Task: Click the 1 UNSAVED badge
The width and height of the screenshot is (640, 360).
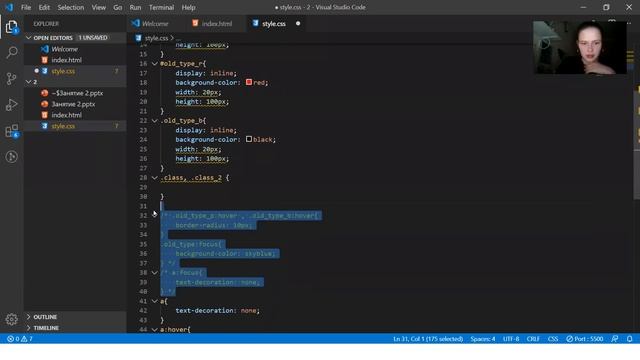Action: pos(93,38)
